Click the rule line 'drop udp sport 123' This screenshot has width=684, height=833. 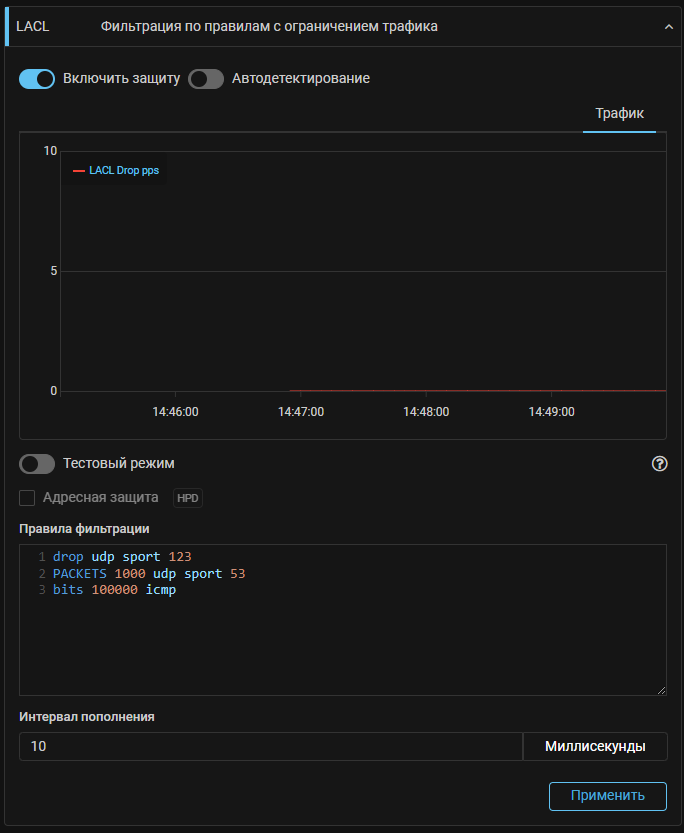(x=121, y=556)
